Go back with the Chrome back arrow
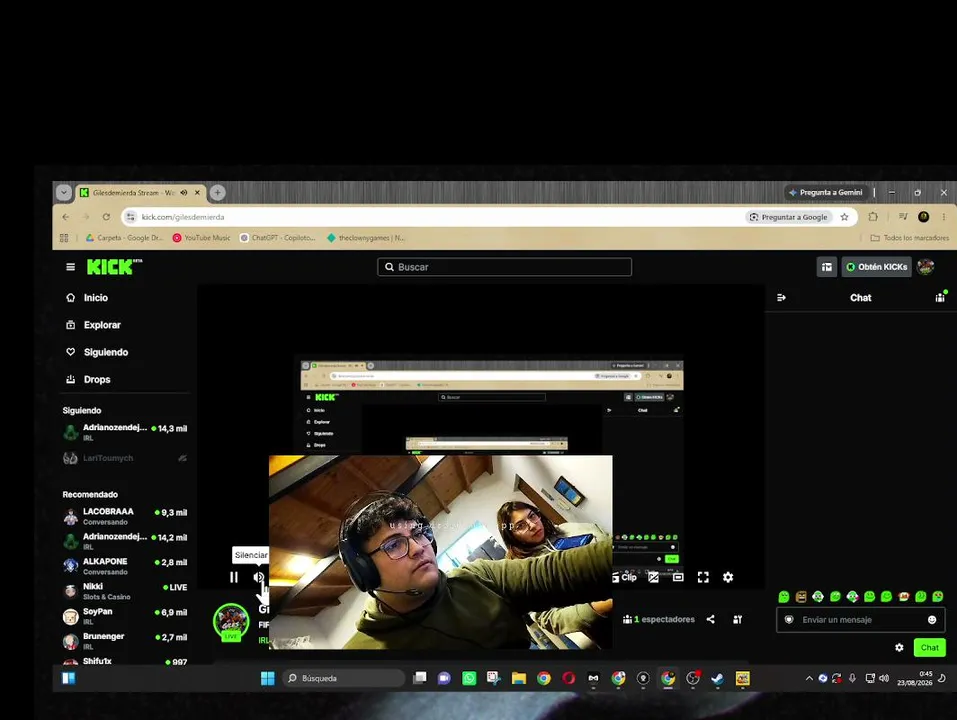Screen dimensions: 957x720 66,217
